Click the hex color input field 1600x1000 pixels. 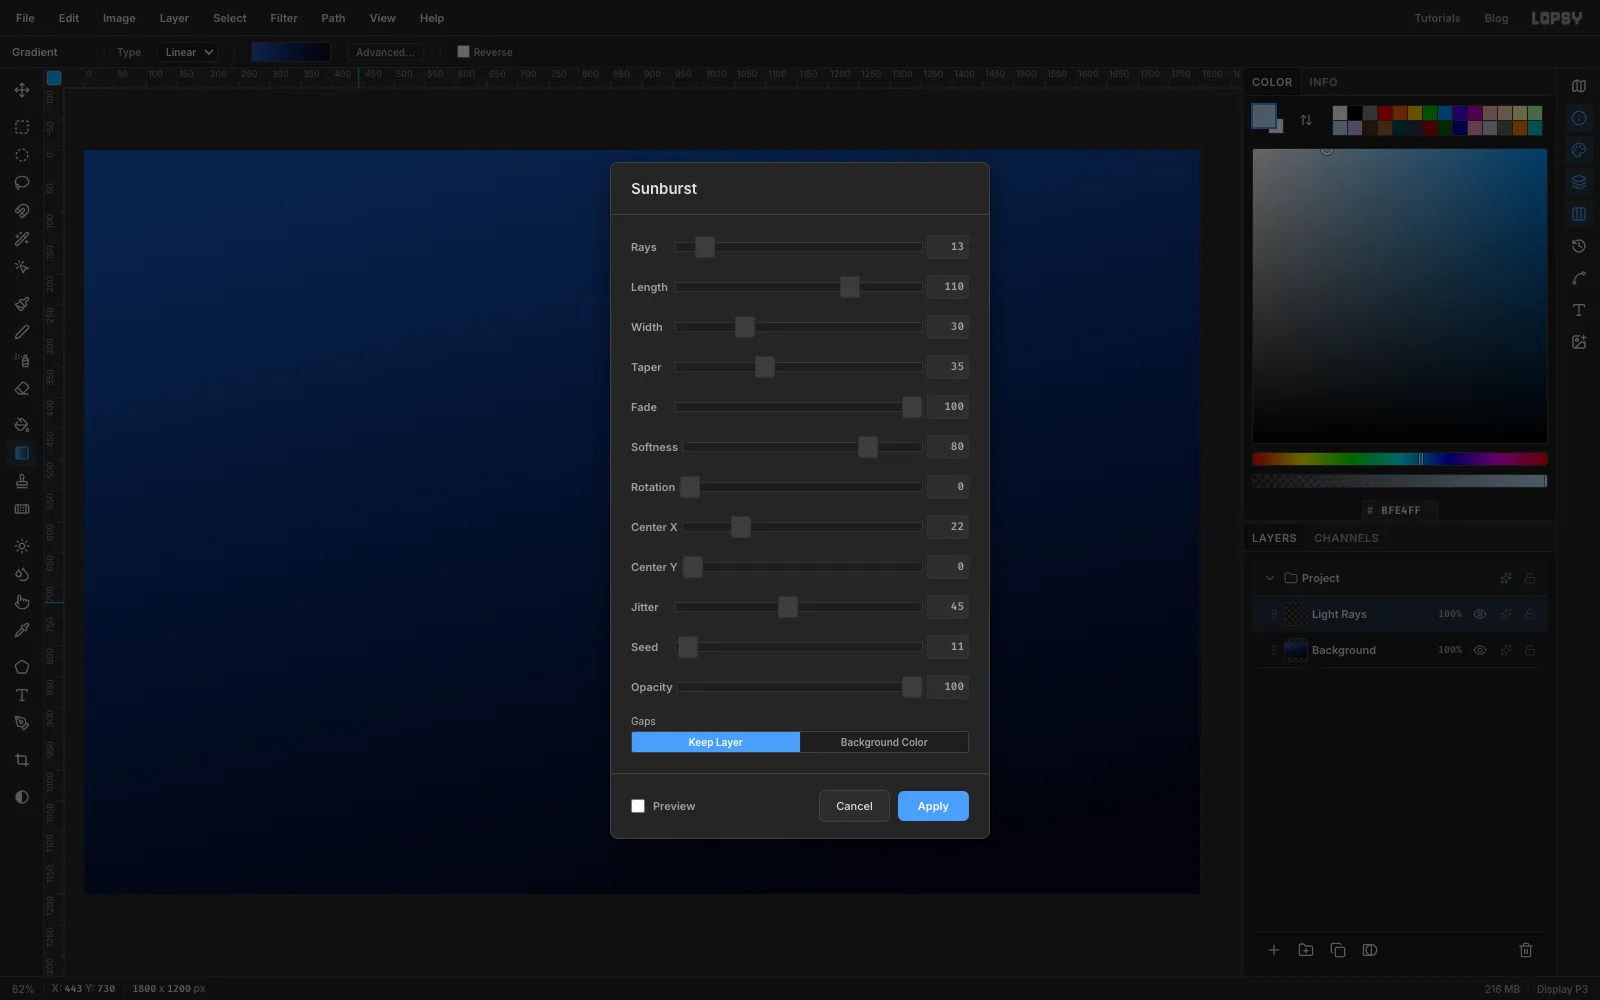click(x=1400, y=510)
